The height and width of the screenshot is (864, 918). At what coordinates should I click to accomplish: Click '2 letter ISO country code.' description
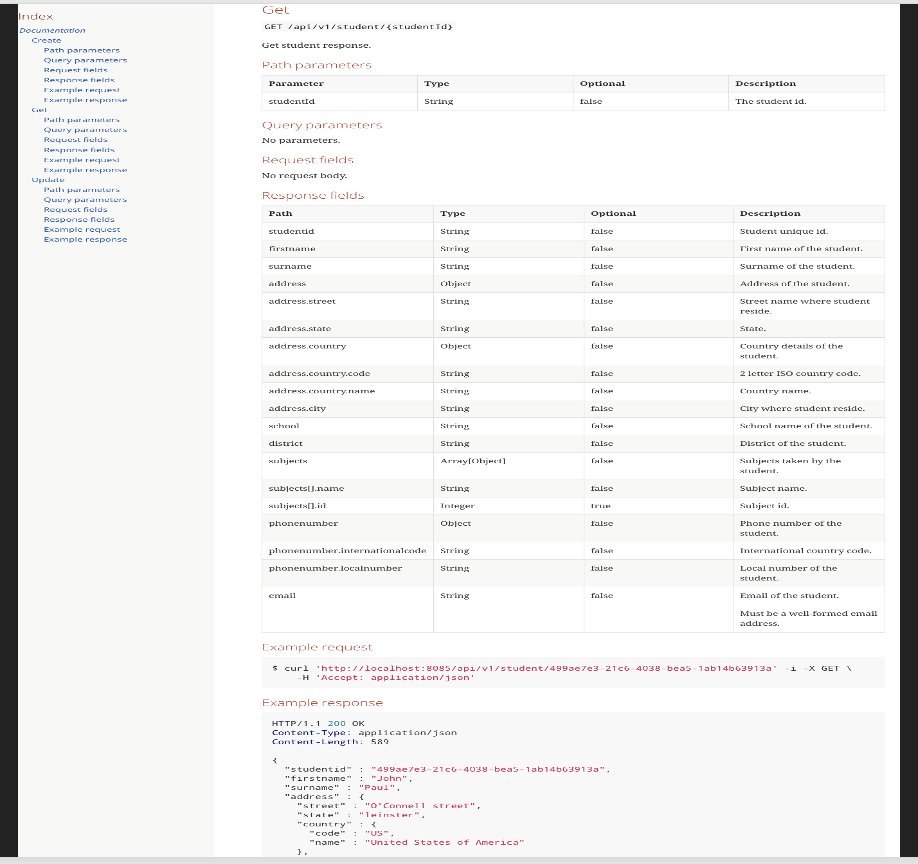point(800,373)
